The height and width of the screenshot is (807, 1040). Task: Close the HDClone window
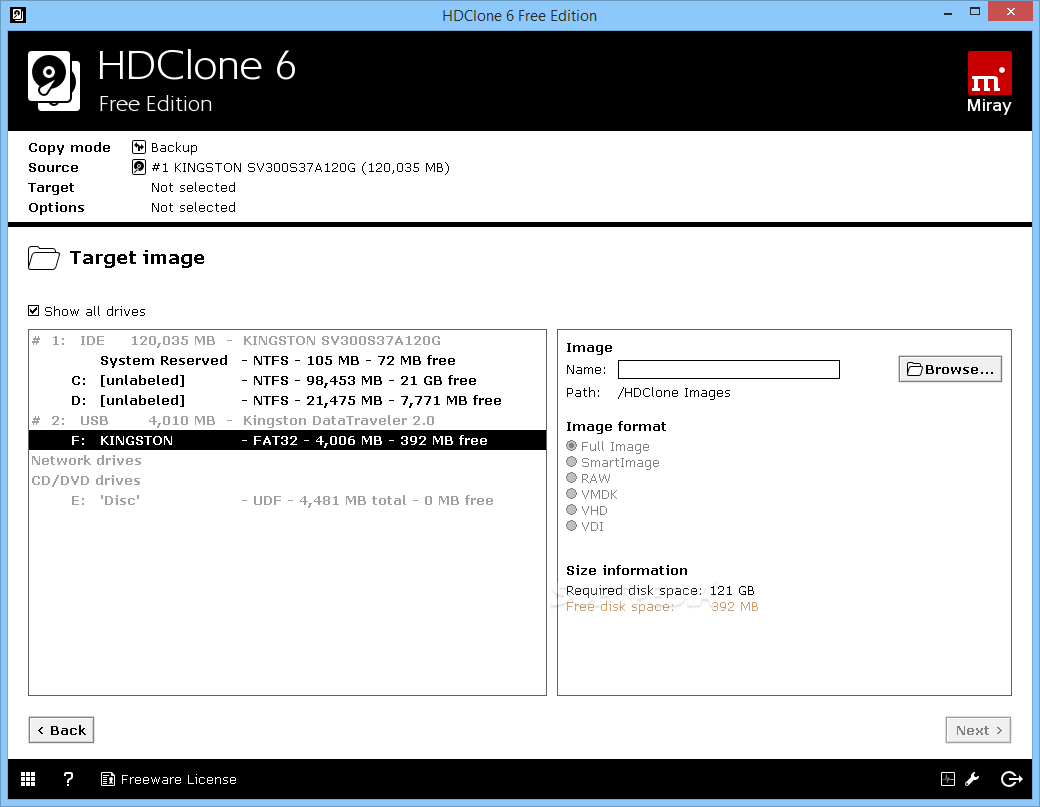coord(1010,11)
